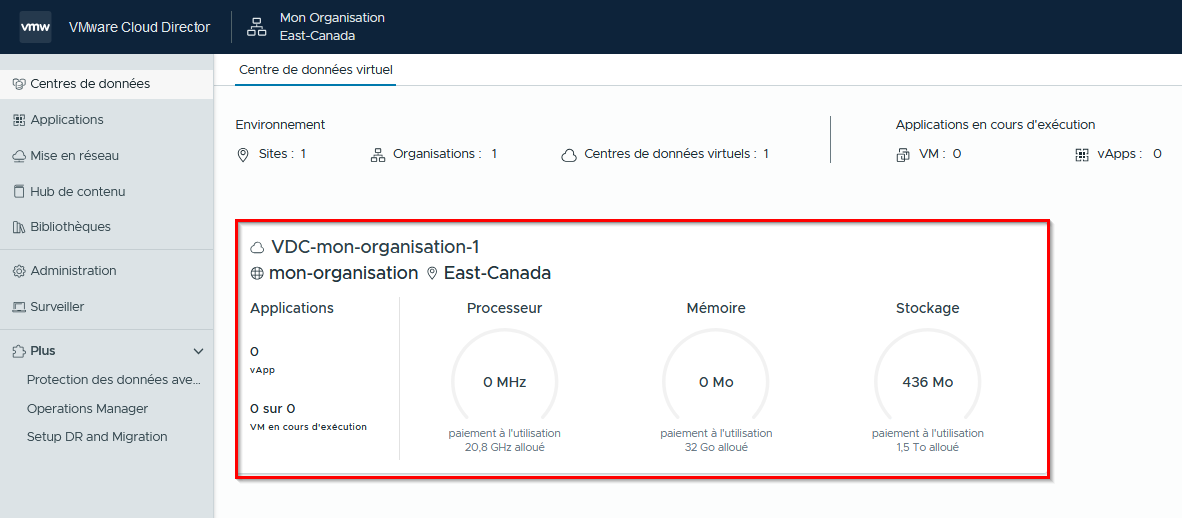Go to Mise en réseau
Screen dimensions: 1182x518
[x=75, y=156]
